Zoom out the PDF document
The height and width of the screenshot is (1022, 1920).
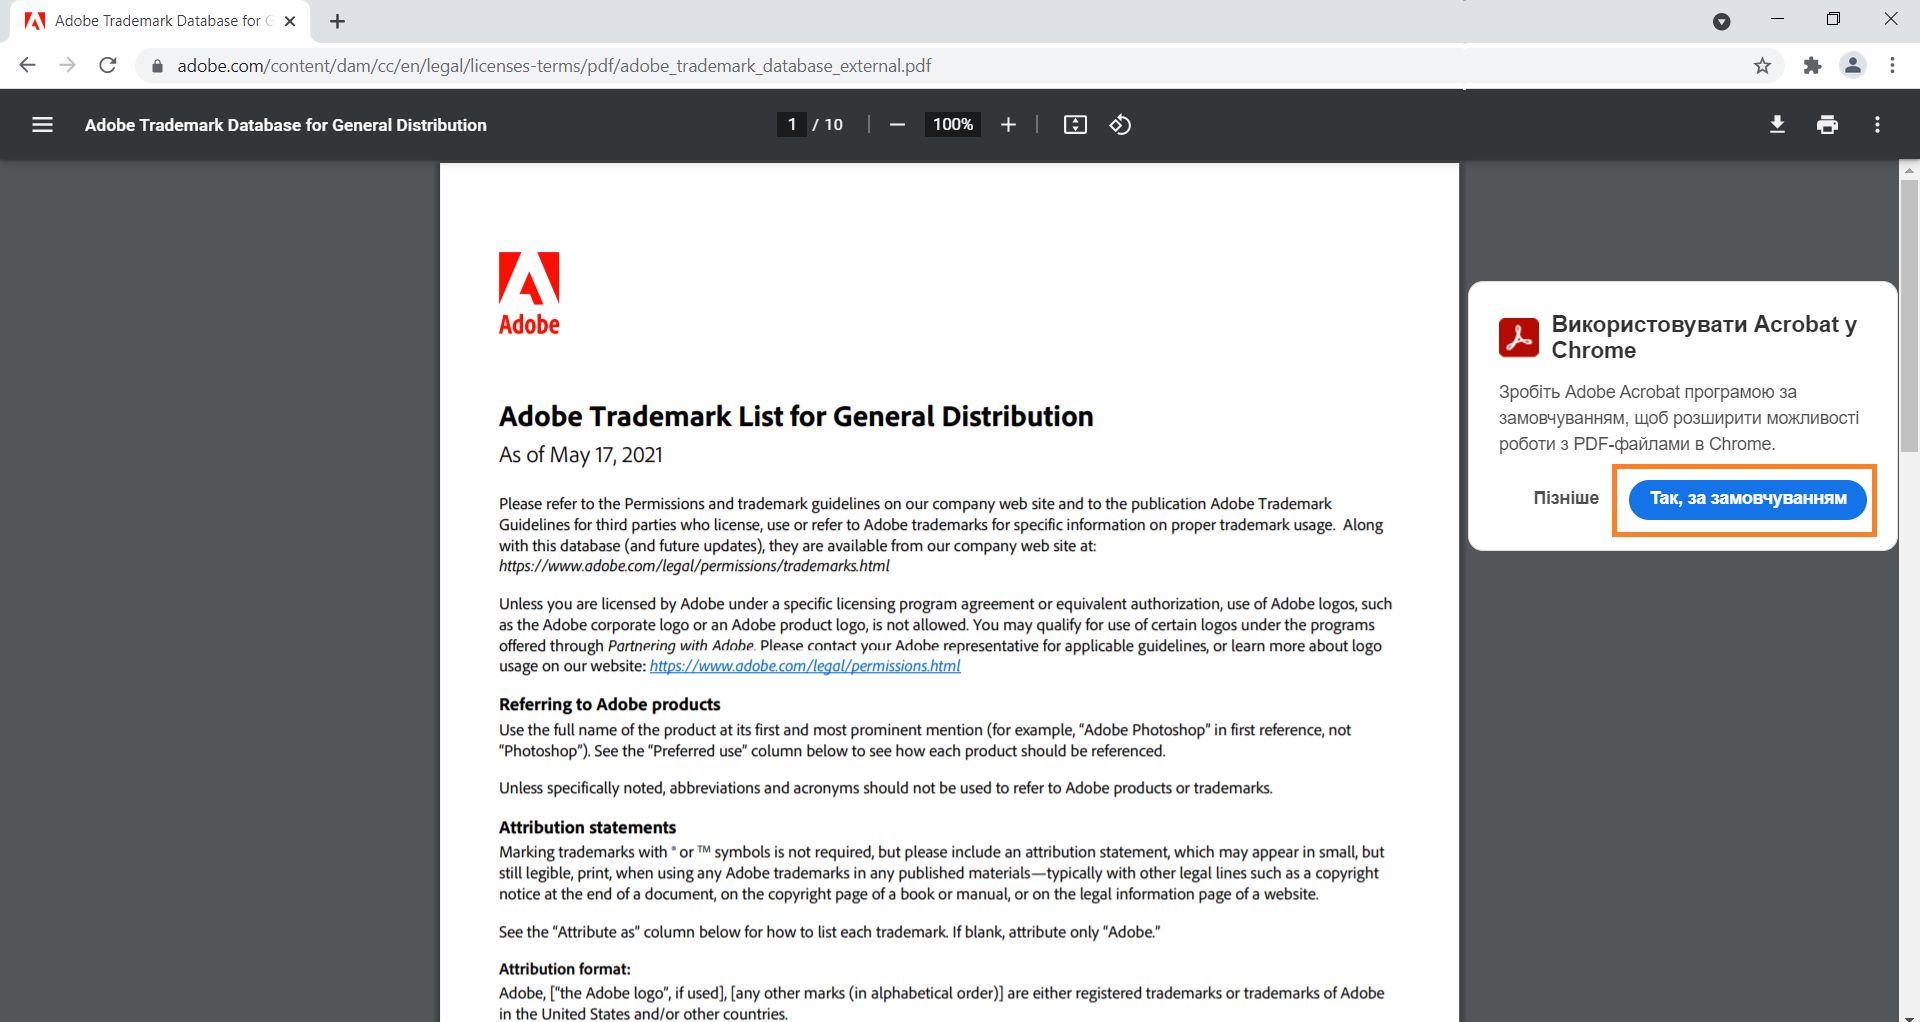point(897,125)
